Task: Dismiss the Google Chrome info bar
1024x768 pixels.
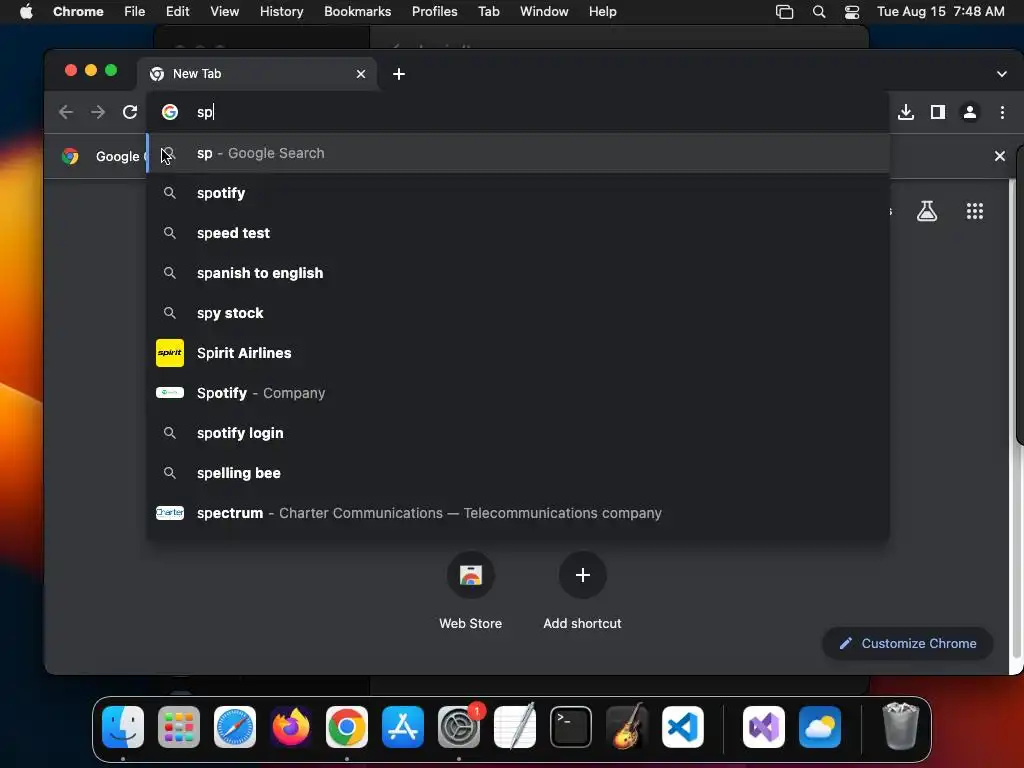Action: pos(1000,156)
